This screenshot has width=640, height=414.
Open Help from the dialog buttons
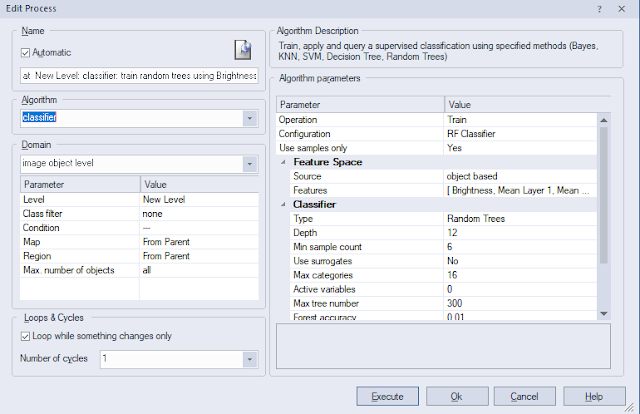tap(596, 396)
